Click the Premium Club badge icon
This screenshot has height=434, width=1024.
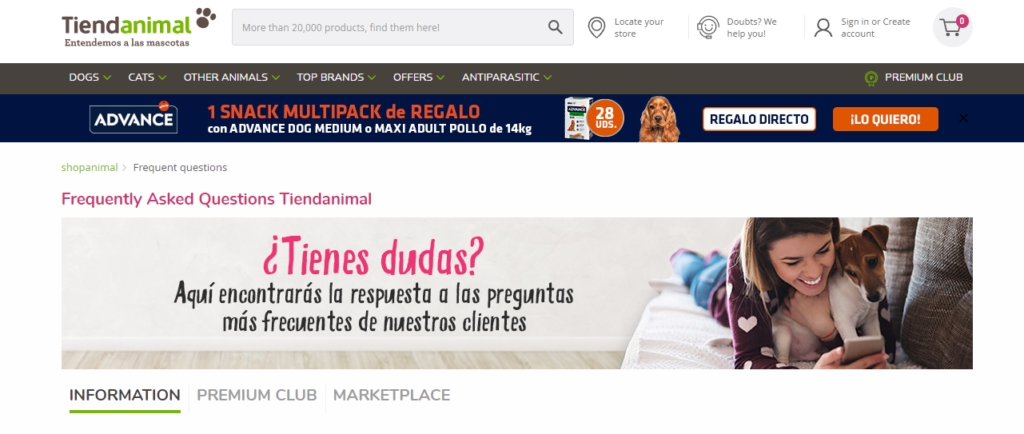871,78
